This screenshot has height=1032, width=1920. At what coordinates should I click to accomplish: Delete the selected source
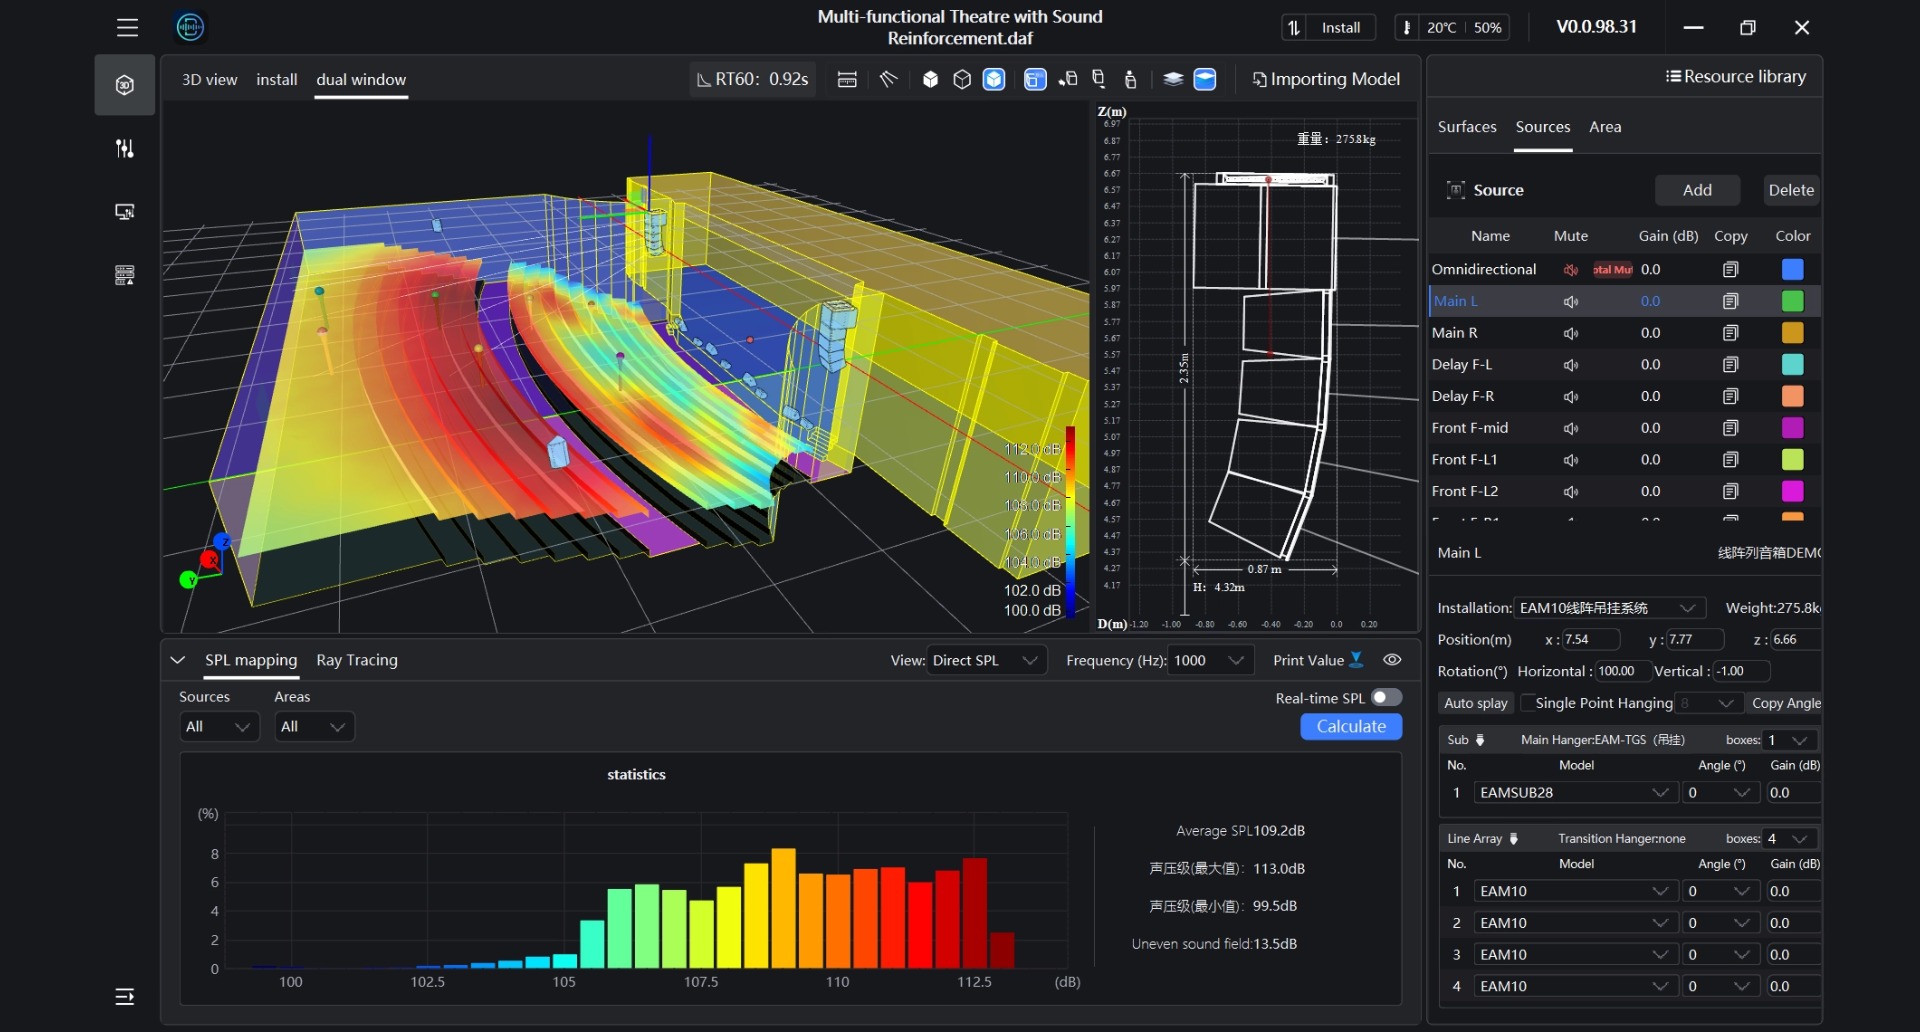pyautogui.click(x=1790, y=190)
